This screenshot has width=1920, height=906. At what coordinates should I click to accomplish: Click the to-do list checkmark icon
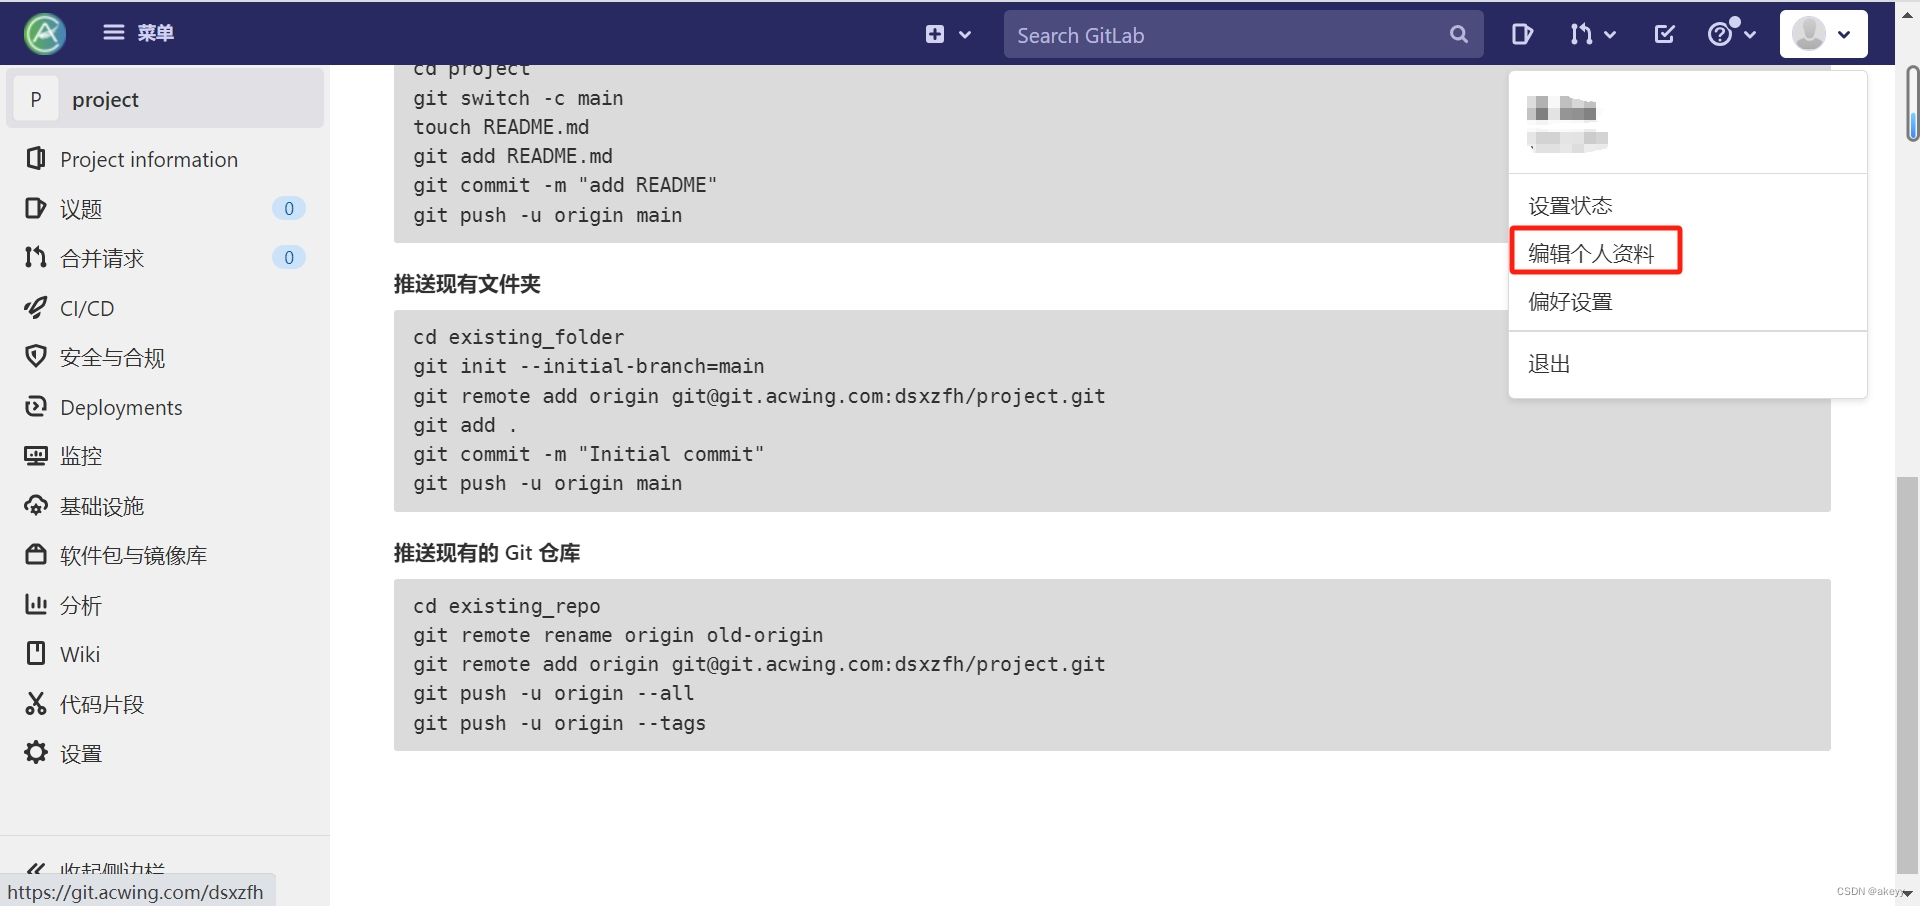click(x=1663, y=33)
